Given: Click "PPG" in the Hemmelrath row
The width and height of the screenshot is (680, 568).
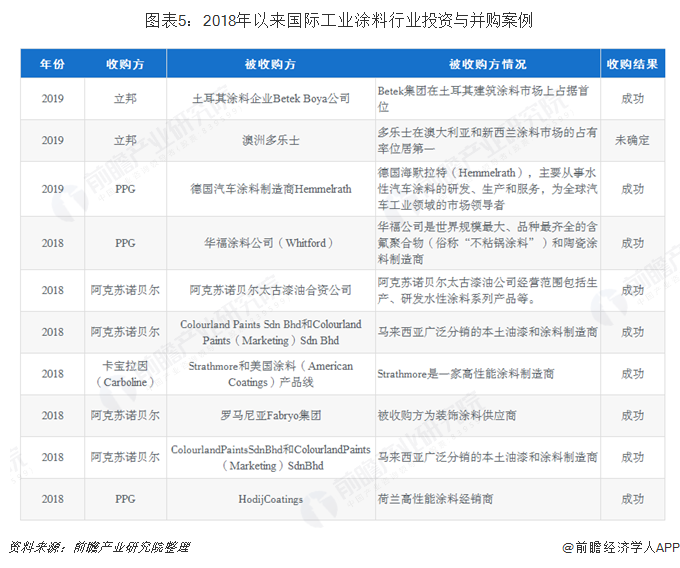Looking at the screenshot, I should [x=125, y=189].
